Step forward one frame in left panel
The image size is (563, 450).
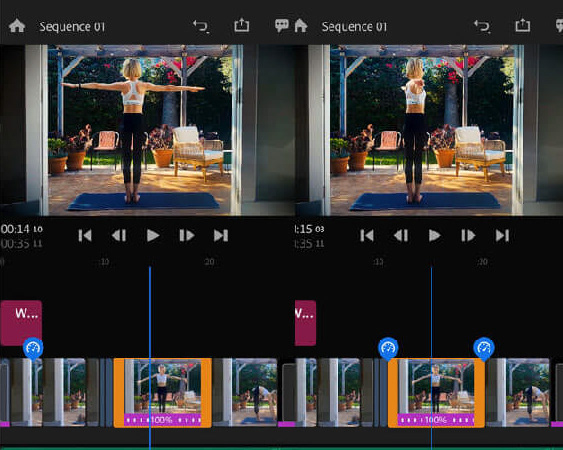[187, 236]
